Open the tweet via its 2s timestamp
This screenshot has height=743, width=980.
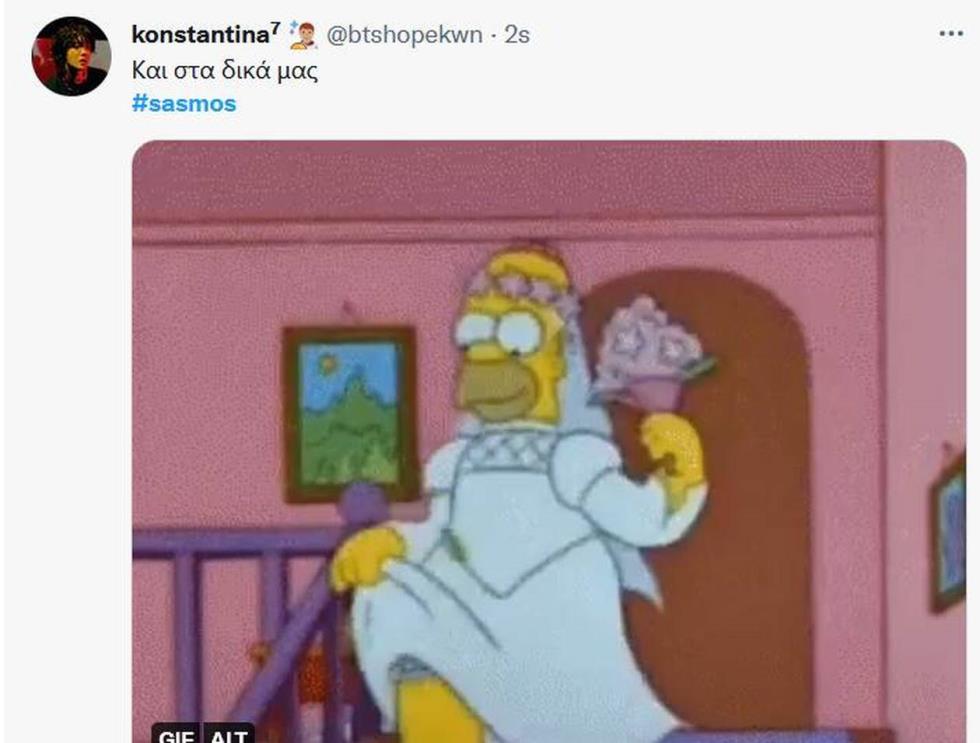click(517, 35)
